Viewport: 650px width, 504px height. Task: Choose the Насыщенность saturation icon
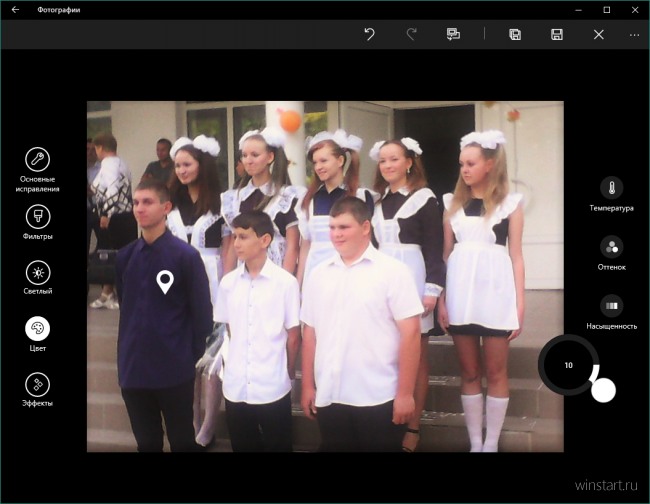click(x=611, y=306)
